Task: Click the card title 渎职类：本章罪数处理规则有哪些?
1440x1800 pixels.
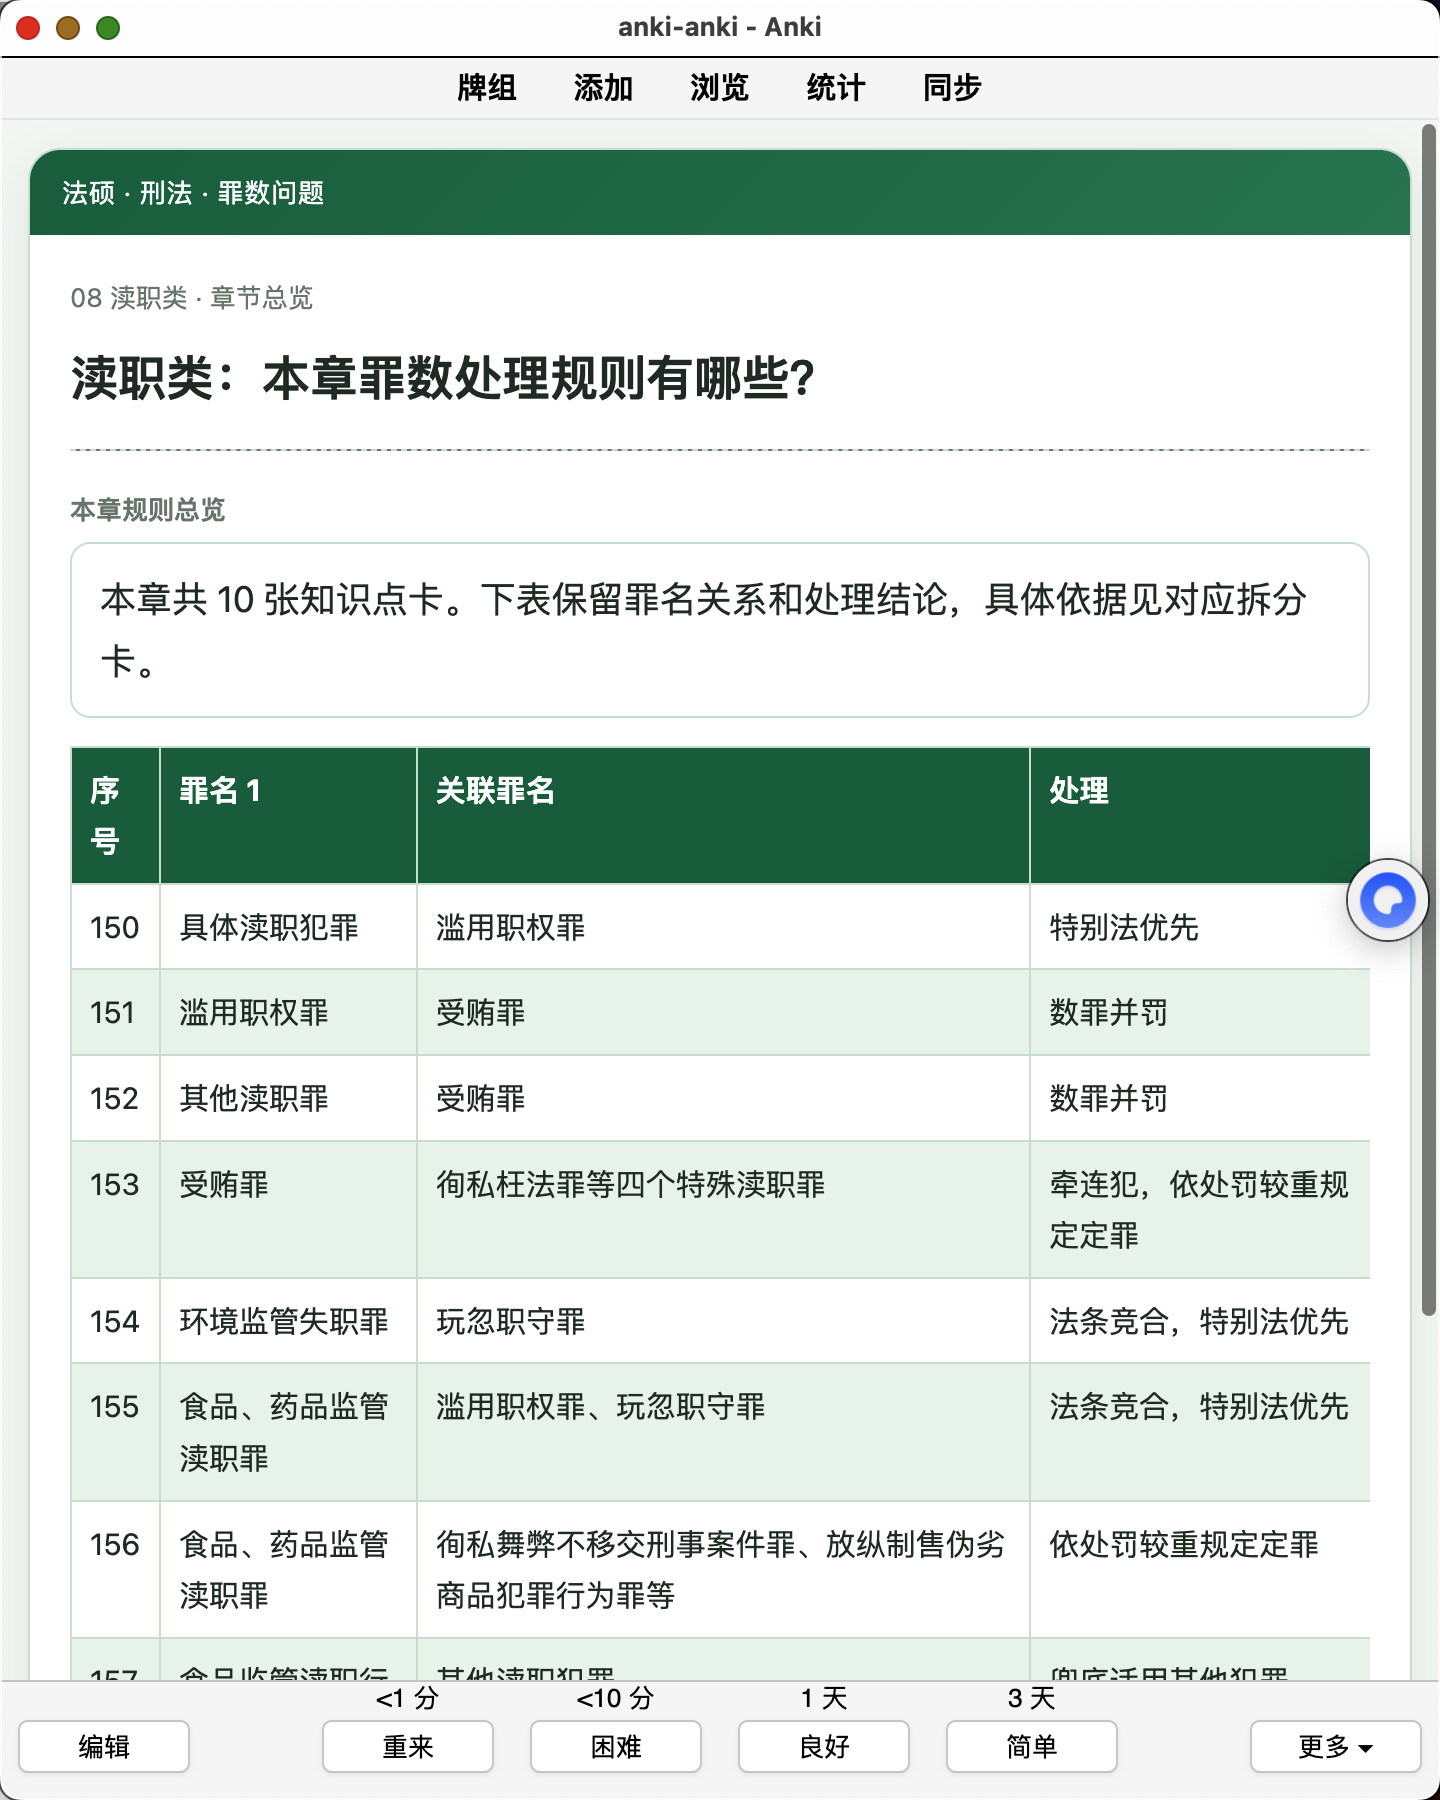Action: (443, 379)
